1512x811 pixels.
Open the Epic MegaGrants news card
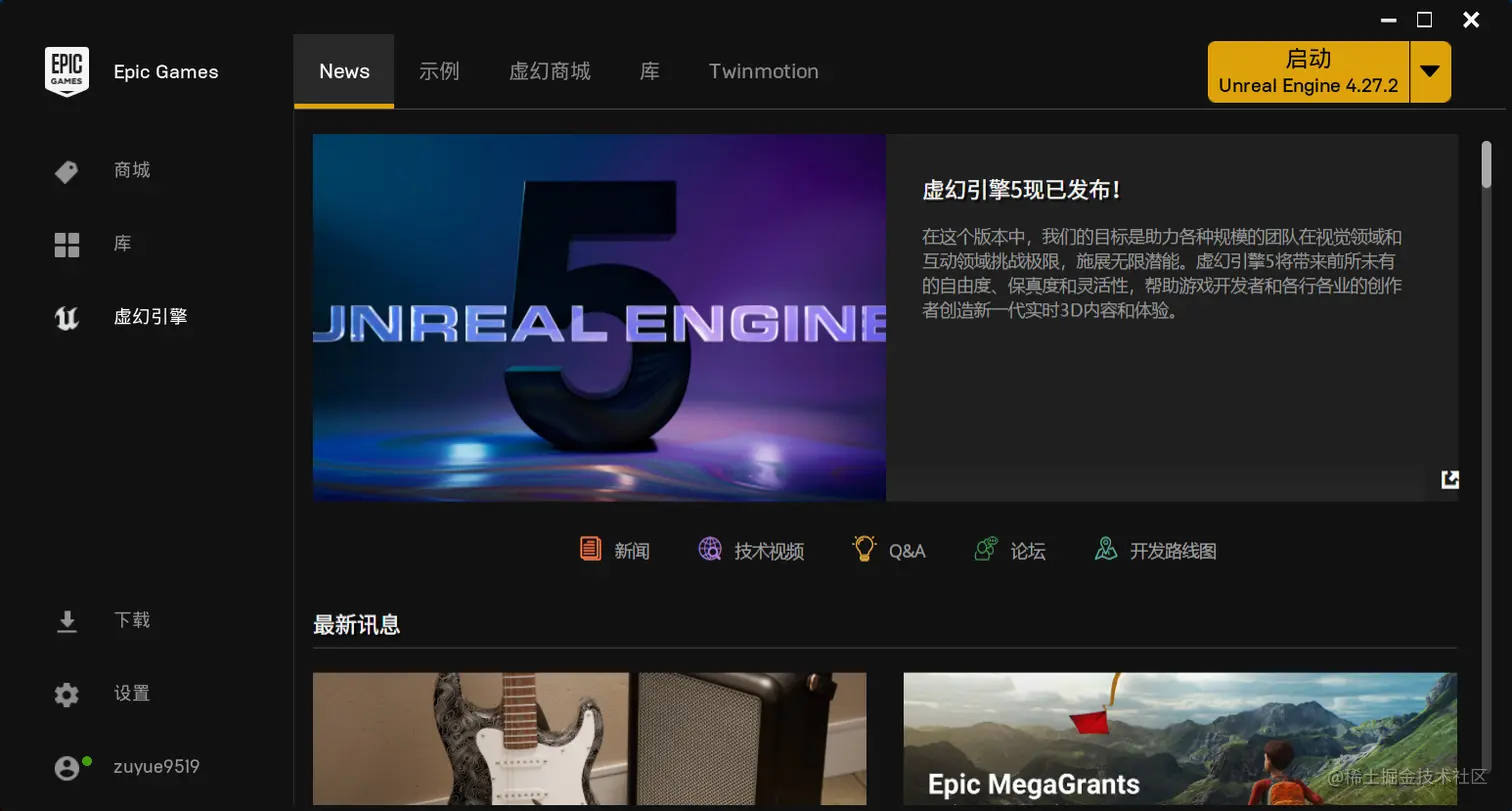coord(1180,738)
